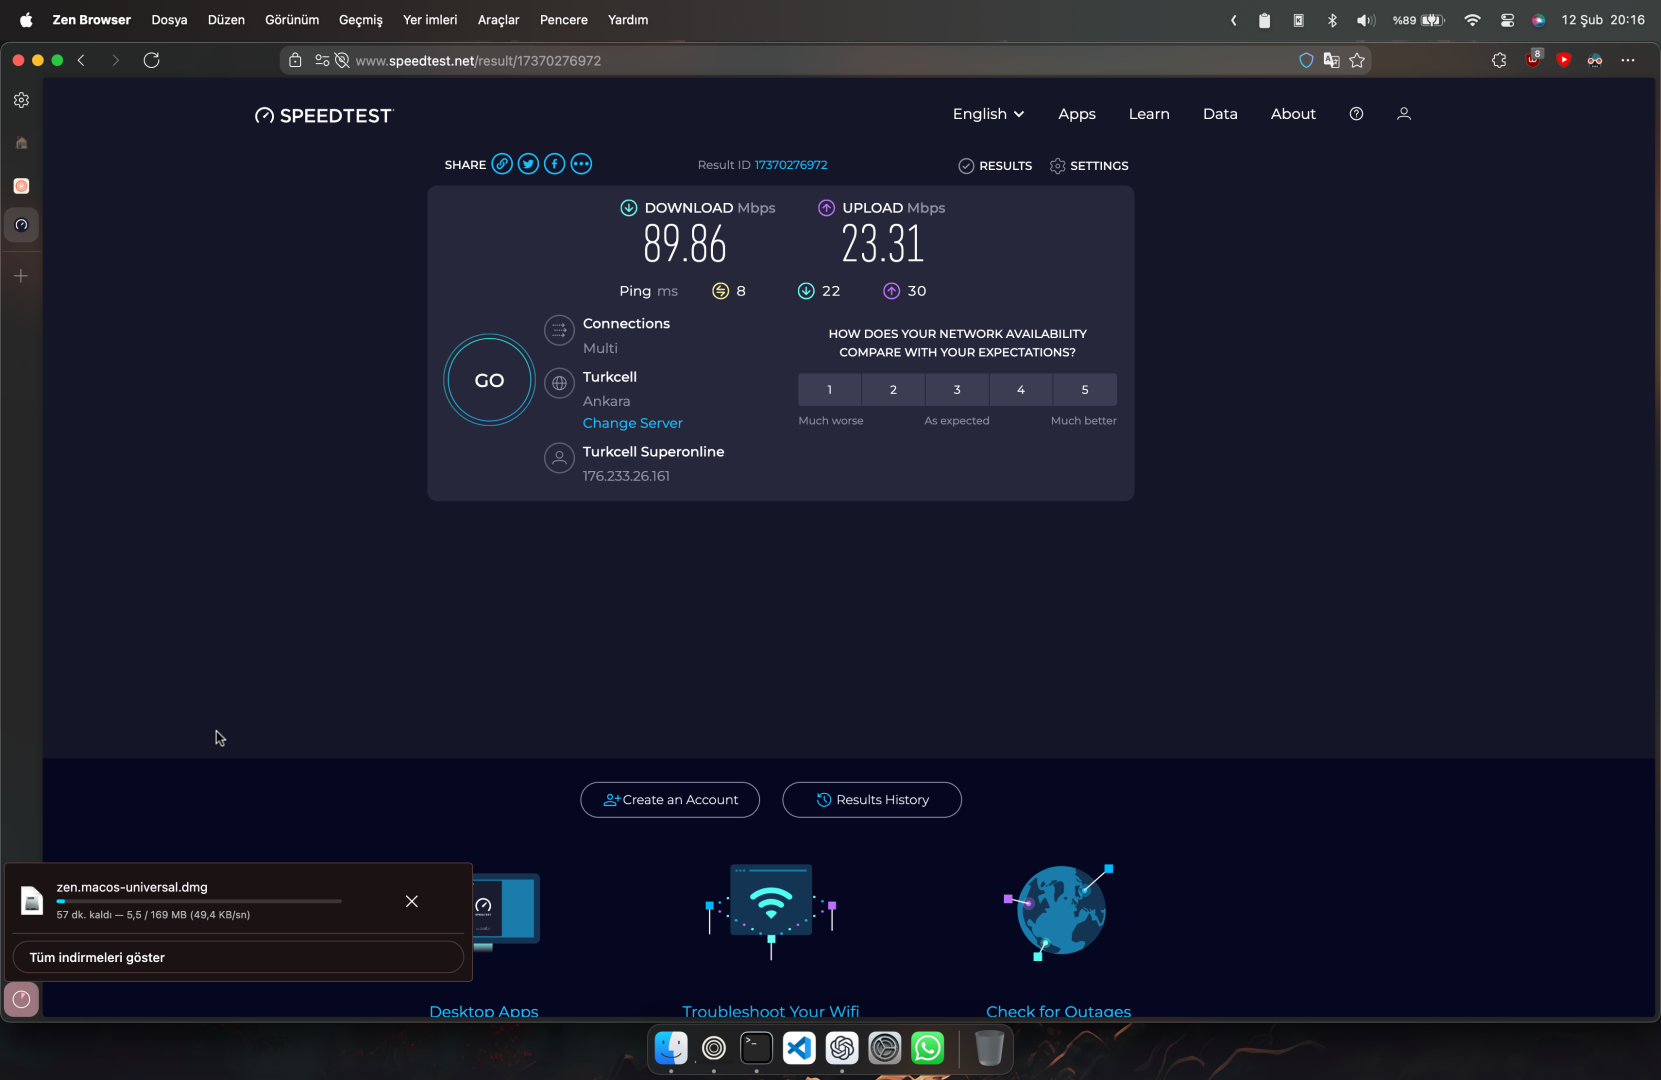Open the browser extensions puzzle icon
Image resolution: width=1661 pixels, height=1080 pixels.
tap(1499, 60)
